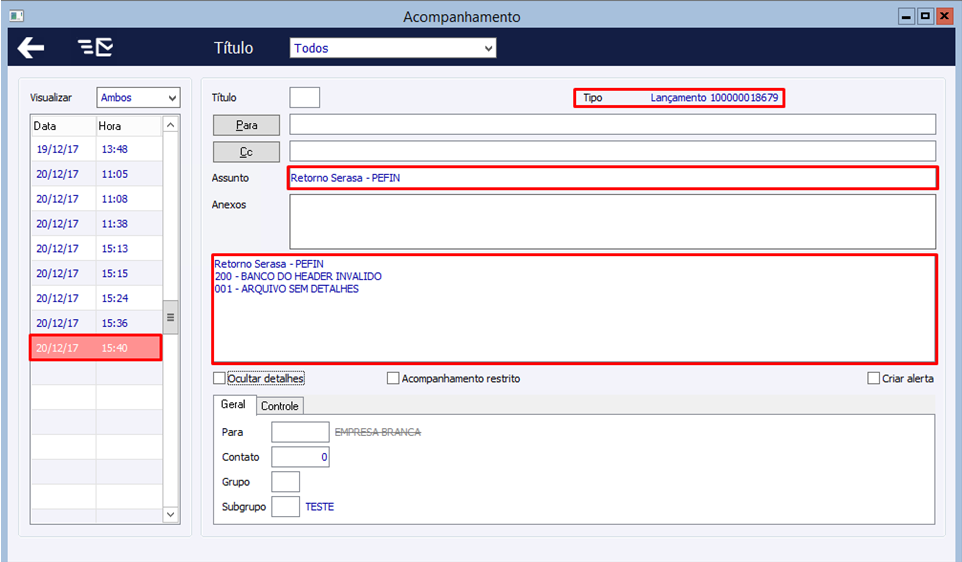Click the EMPRESA BRANCA label

coord(378,432)
